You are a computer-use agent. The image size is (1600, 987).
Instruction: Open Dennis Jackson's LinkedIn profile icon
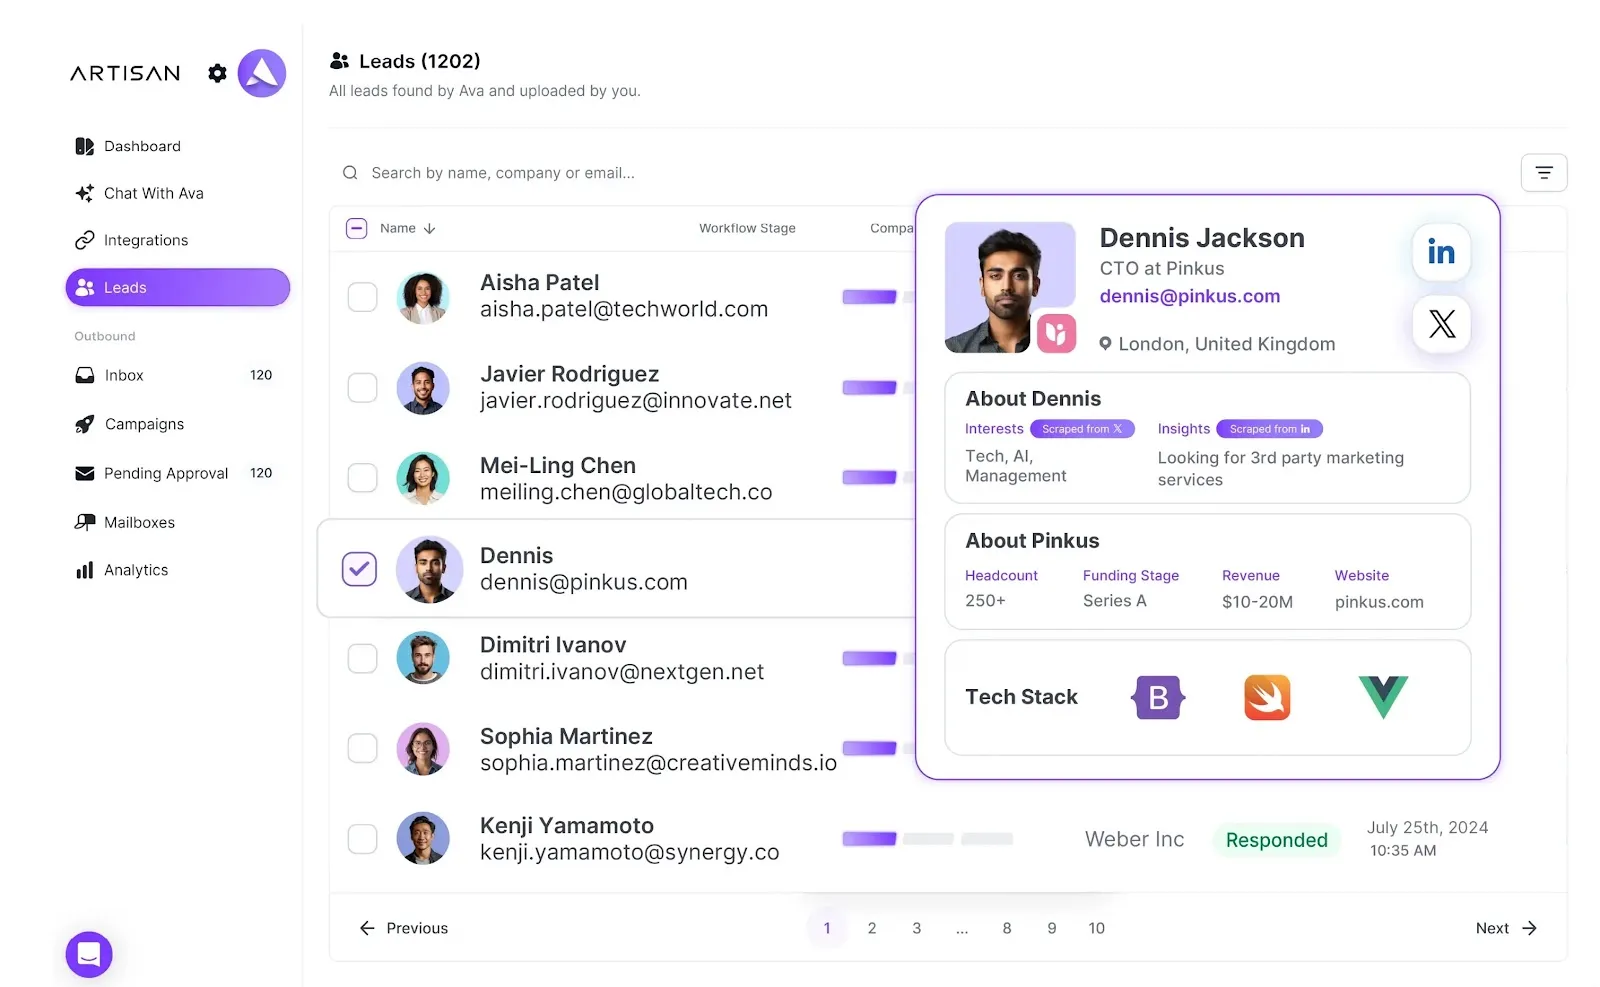click(1441, 252)
